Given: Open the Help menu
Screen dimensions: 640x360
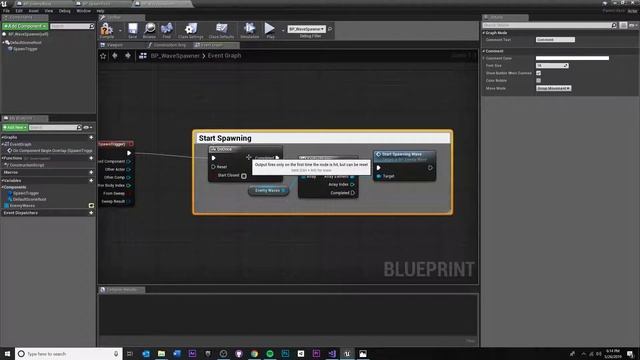Looking at the screenshot, I should pyautogui.click(x=100, y=11).
